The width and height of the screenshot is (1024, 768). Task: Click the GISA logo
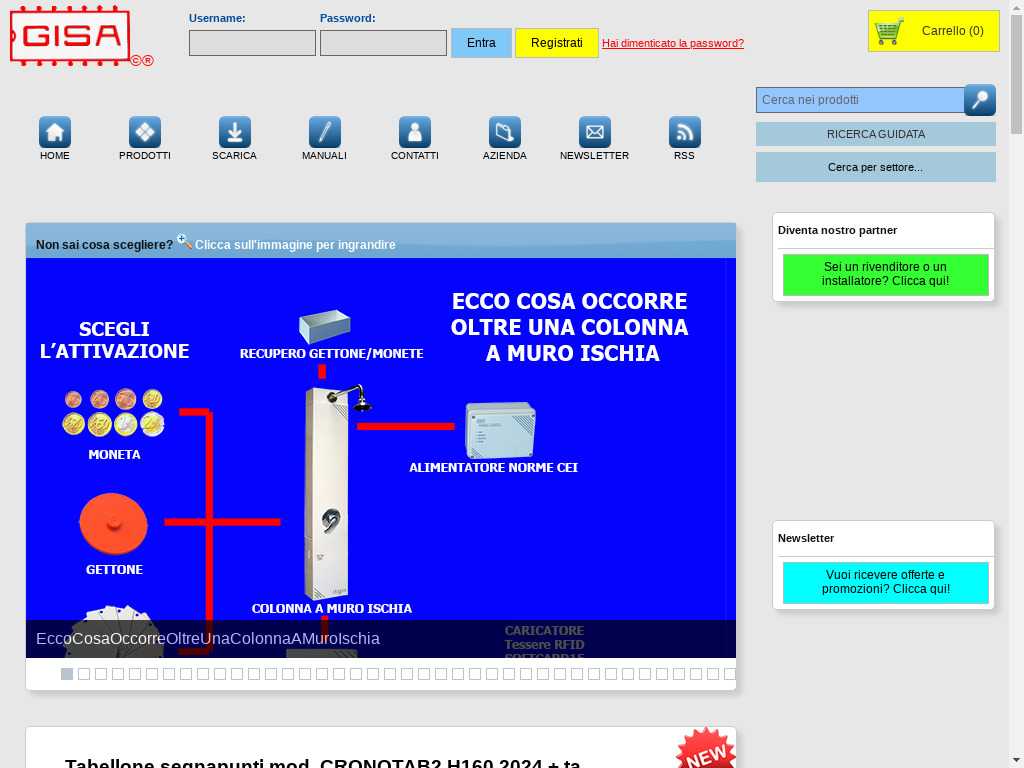click(82, 36)
